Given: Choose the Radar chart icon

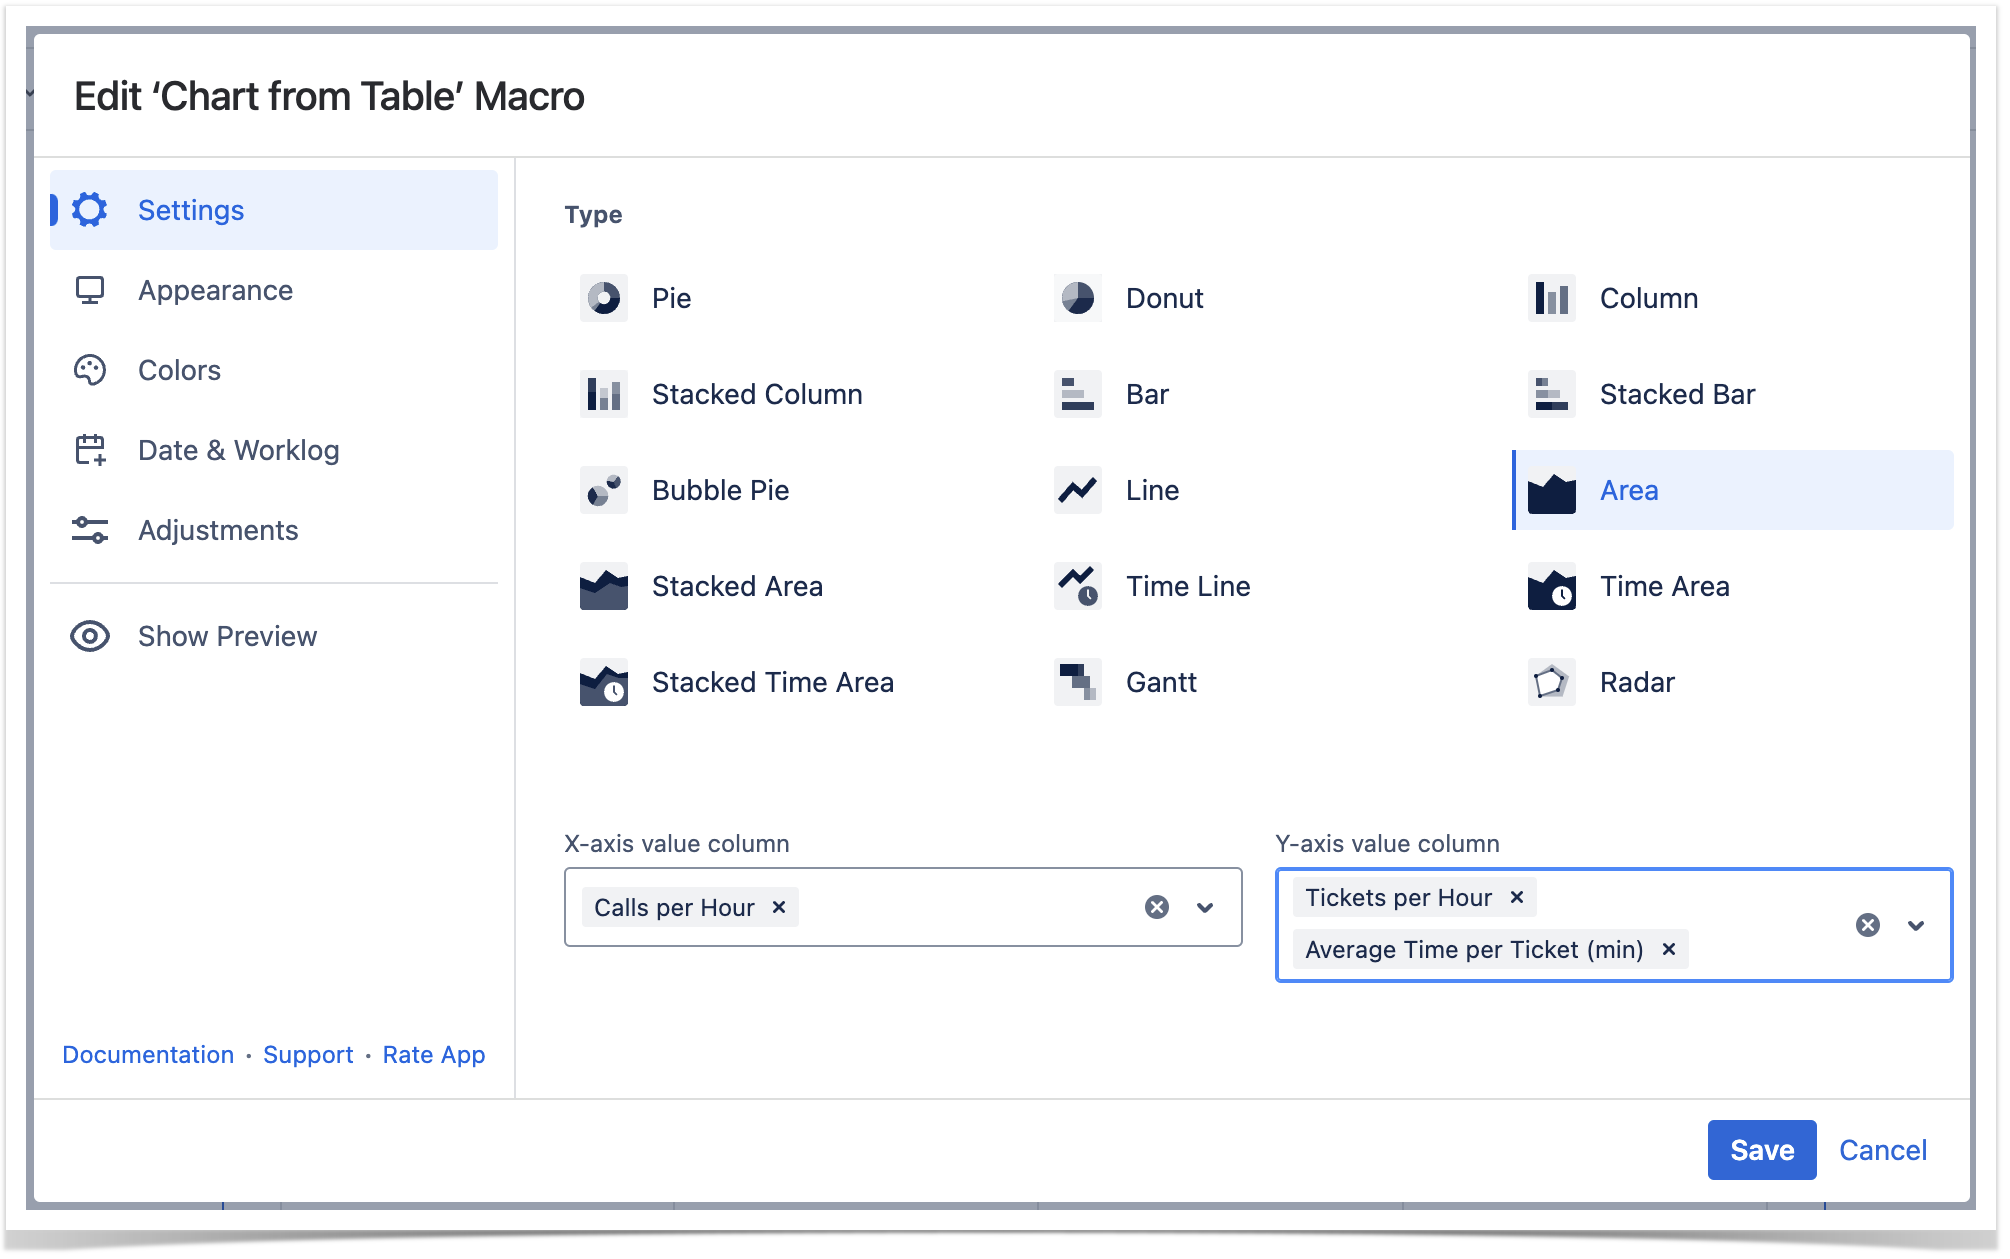Looking at the screenshot, I should point(1551,682).
